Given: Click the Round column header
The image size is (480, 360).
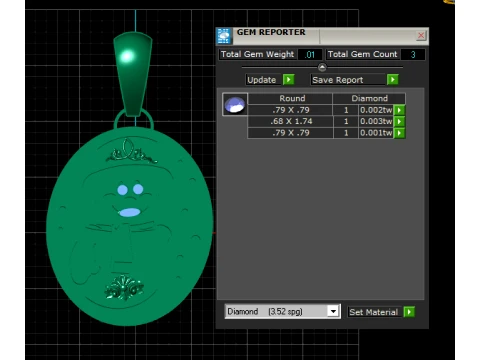Looking at the screenshot, I should tap(290, 98).
